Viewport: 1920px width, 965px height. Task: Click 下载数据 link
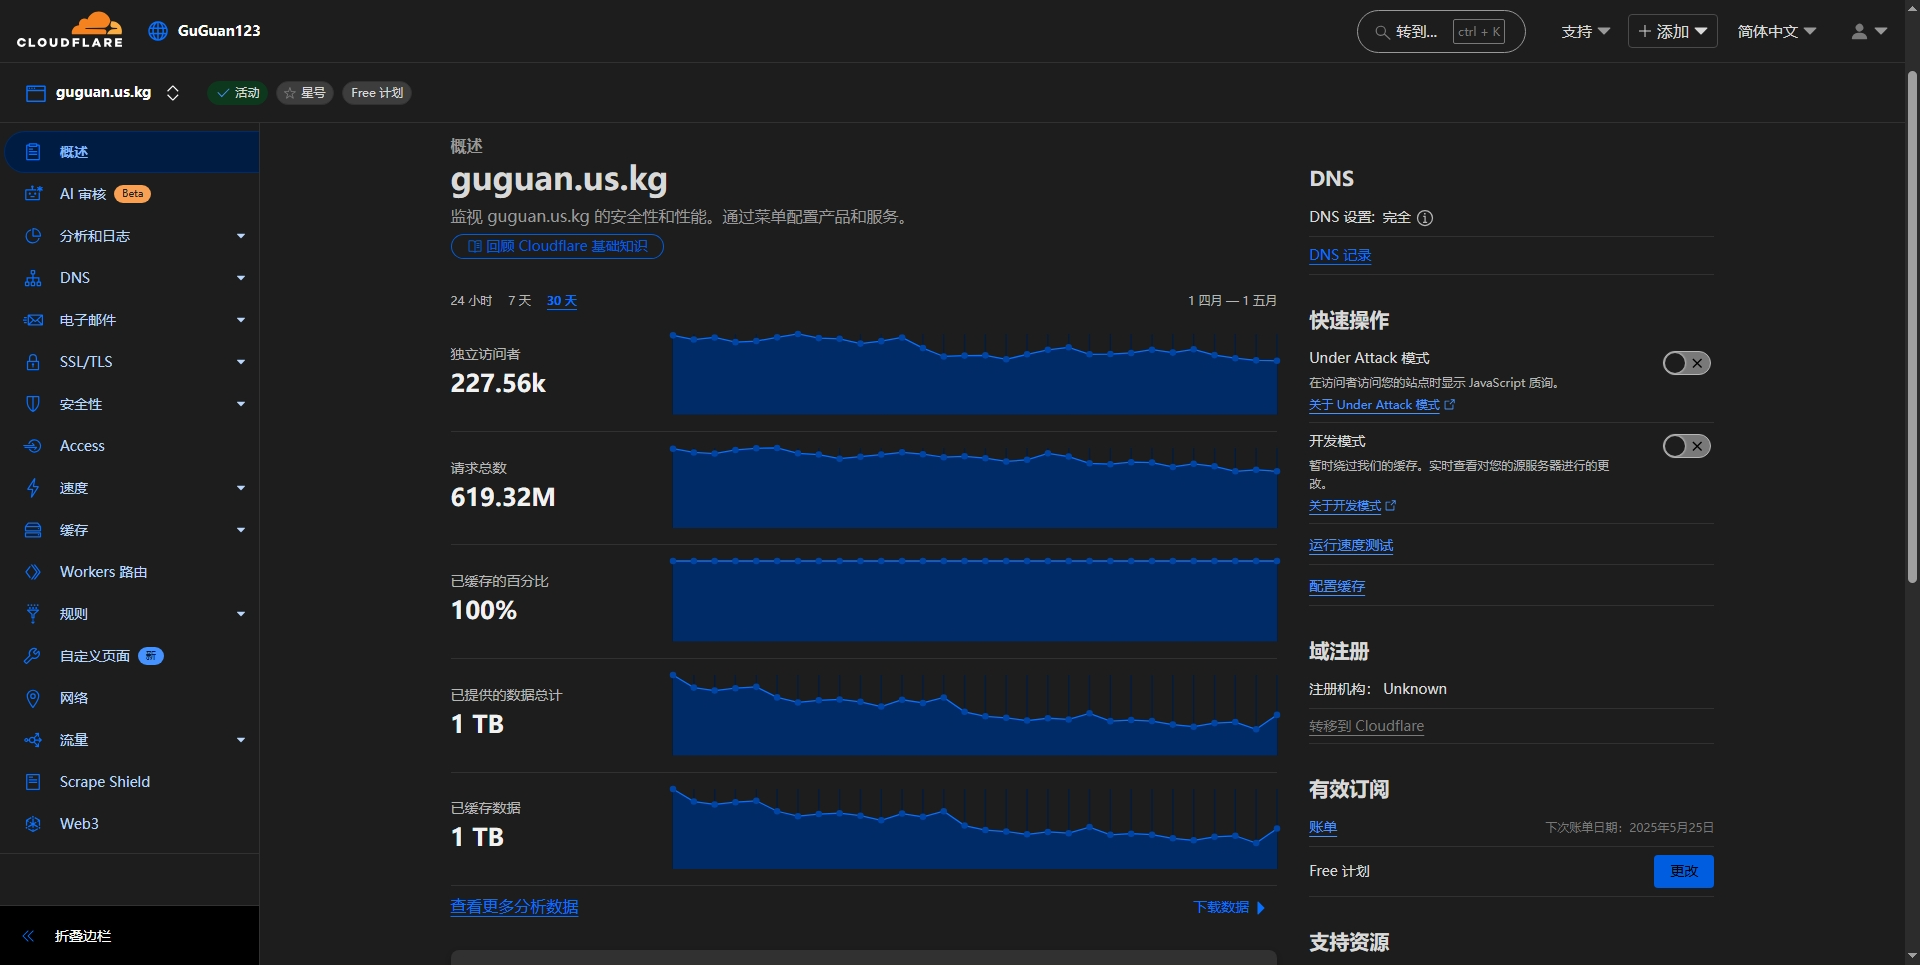point(1229,907)
